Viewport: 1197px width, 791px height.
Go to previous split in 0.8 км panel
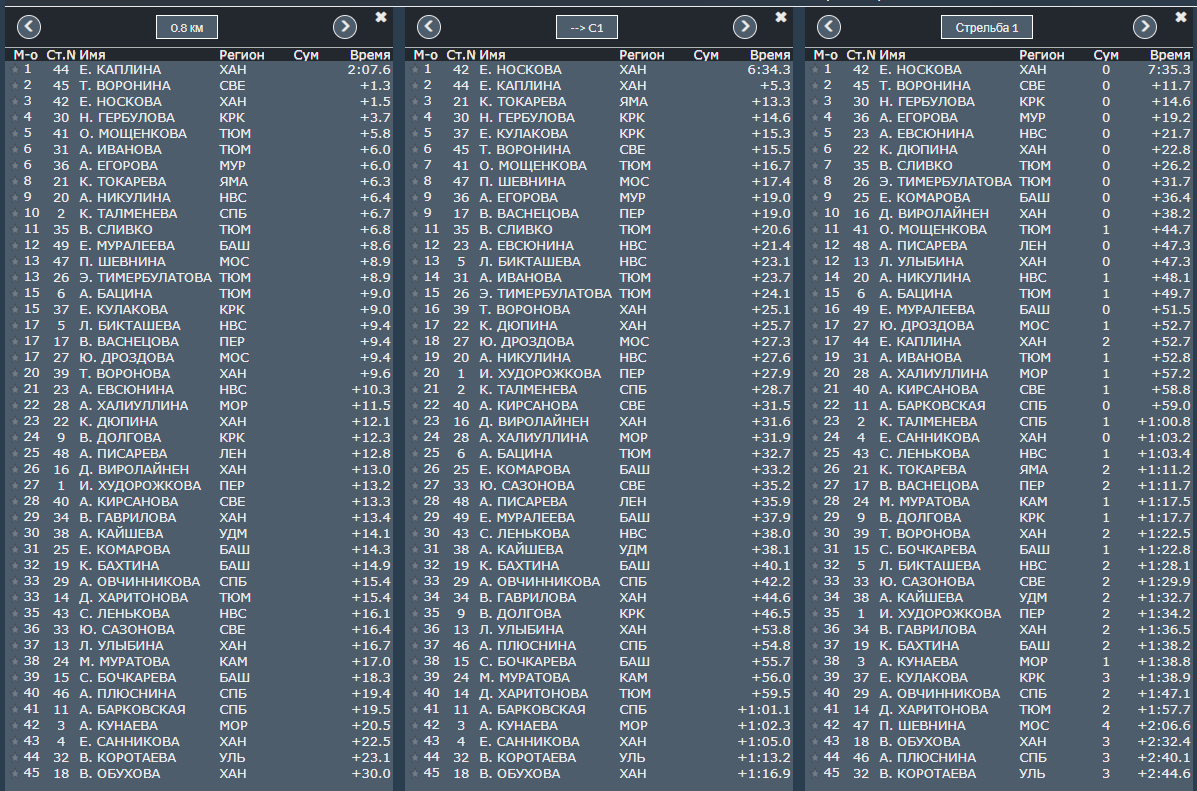29,27
